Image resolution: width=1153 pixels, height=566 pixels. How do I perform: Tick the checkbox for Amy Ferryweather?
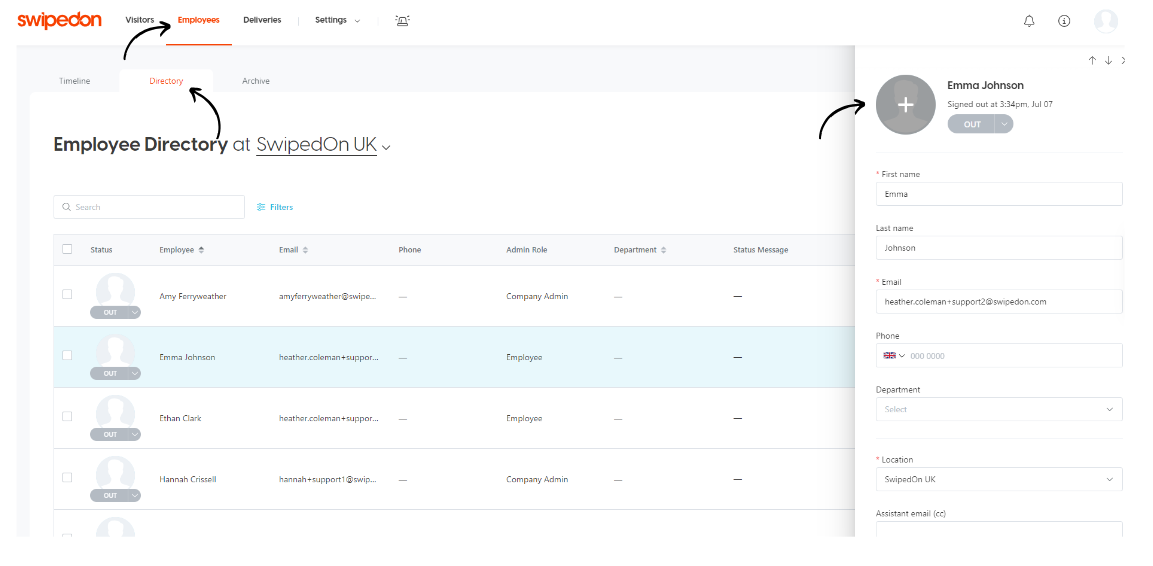point(67,294)
